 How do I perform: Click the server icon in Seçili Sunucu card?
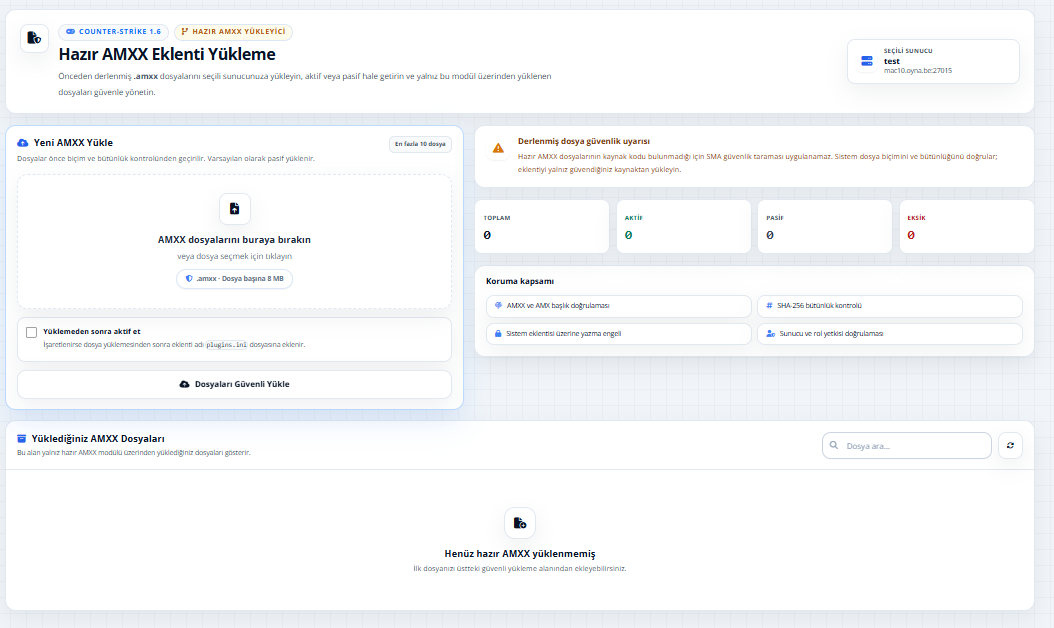tap(867, 61)
